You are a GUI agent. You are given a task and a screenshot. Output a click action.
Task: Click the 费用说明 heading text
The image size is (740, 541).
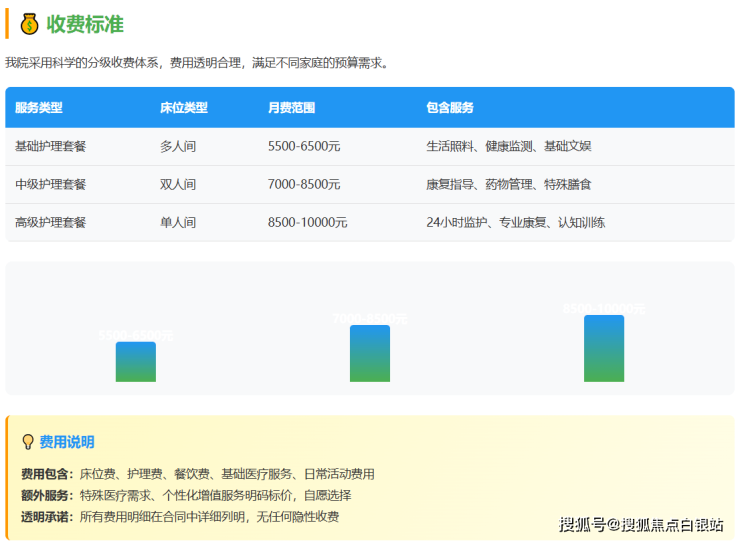click(67, 442)
